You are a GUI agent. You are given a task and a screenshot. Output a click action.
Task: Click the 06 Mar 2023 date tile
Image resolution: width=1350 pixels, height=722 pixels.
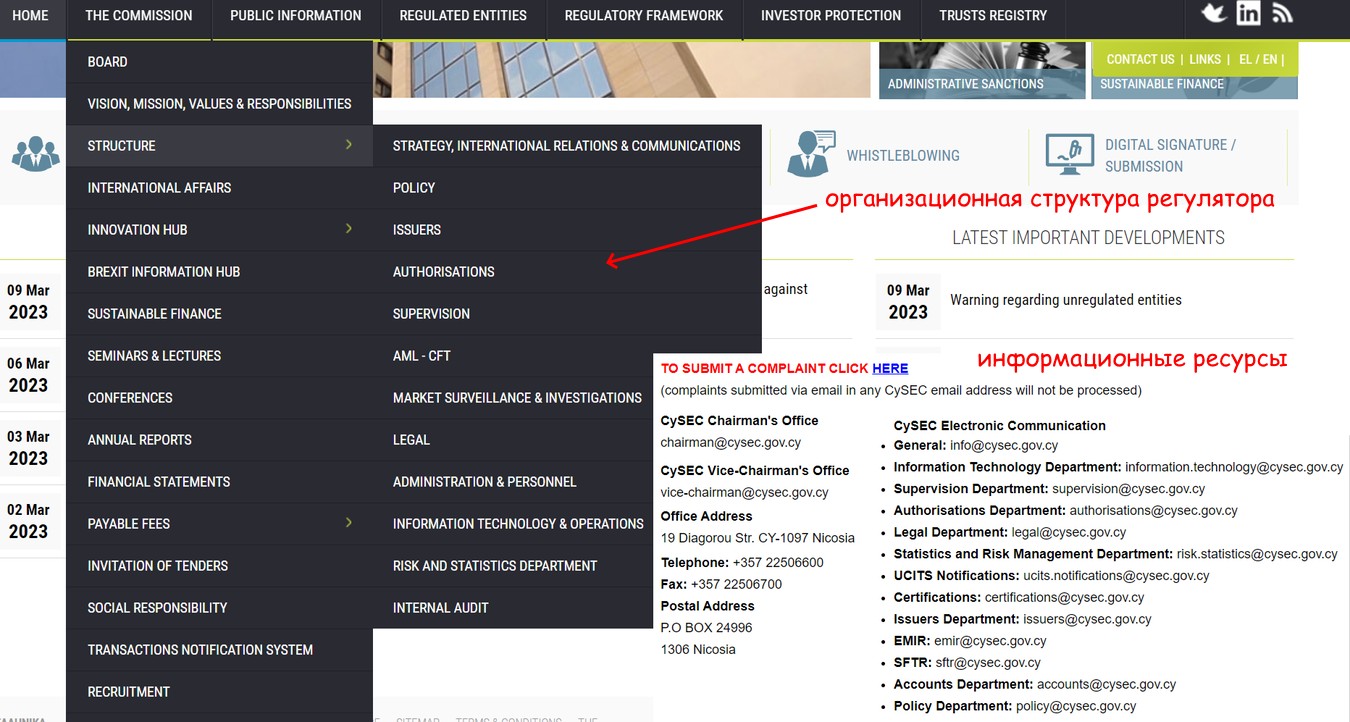tap(29, 375)
